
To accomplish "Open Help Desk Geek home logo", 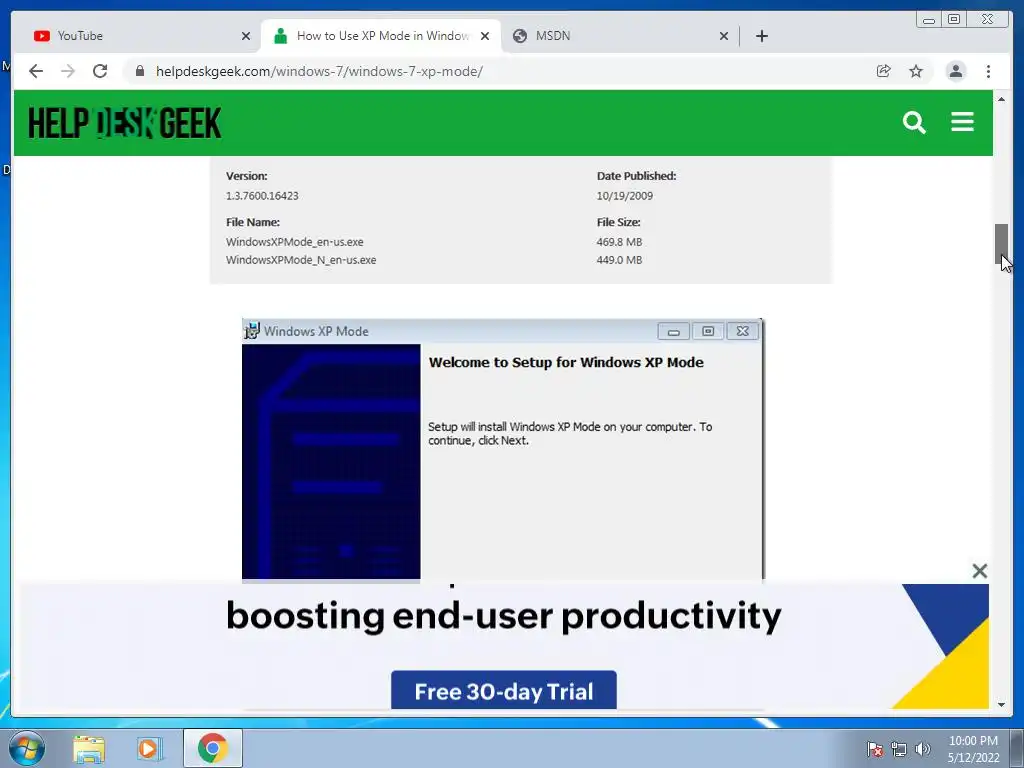I will point(125,123).
